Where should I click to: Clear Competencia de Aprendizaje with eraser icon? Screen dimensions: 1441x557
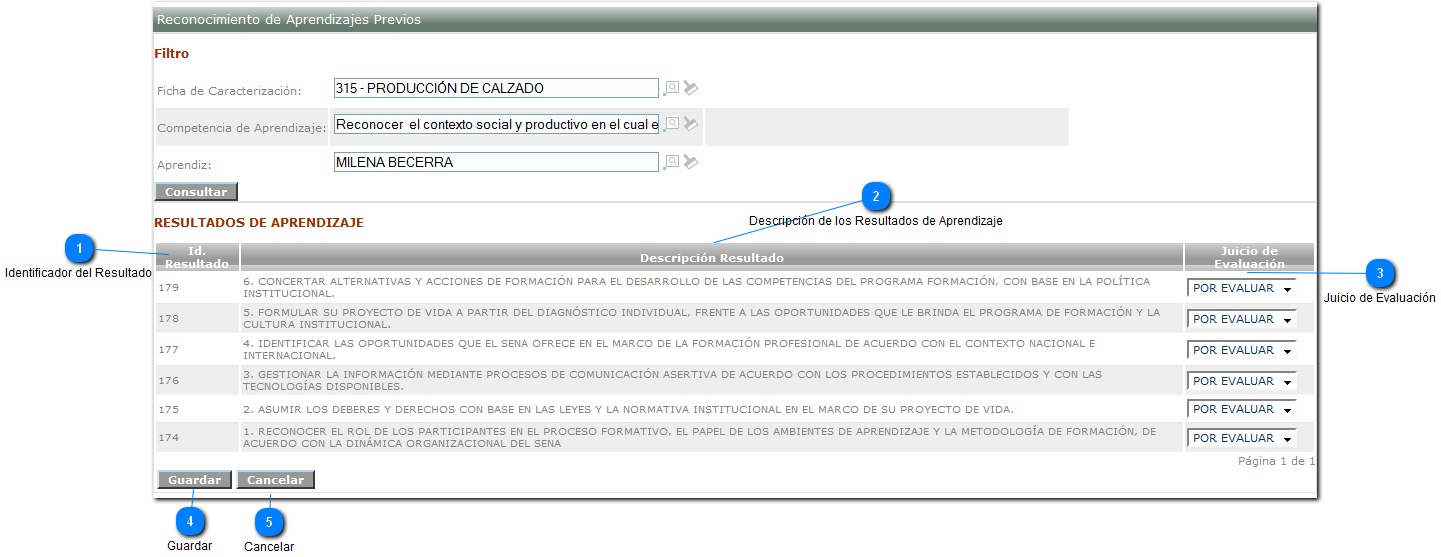(x=691, y=124)
